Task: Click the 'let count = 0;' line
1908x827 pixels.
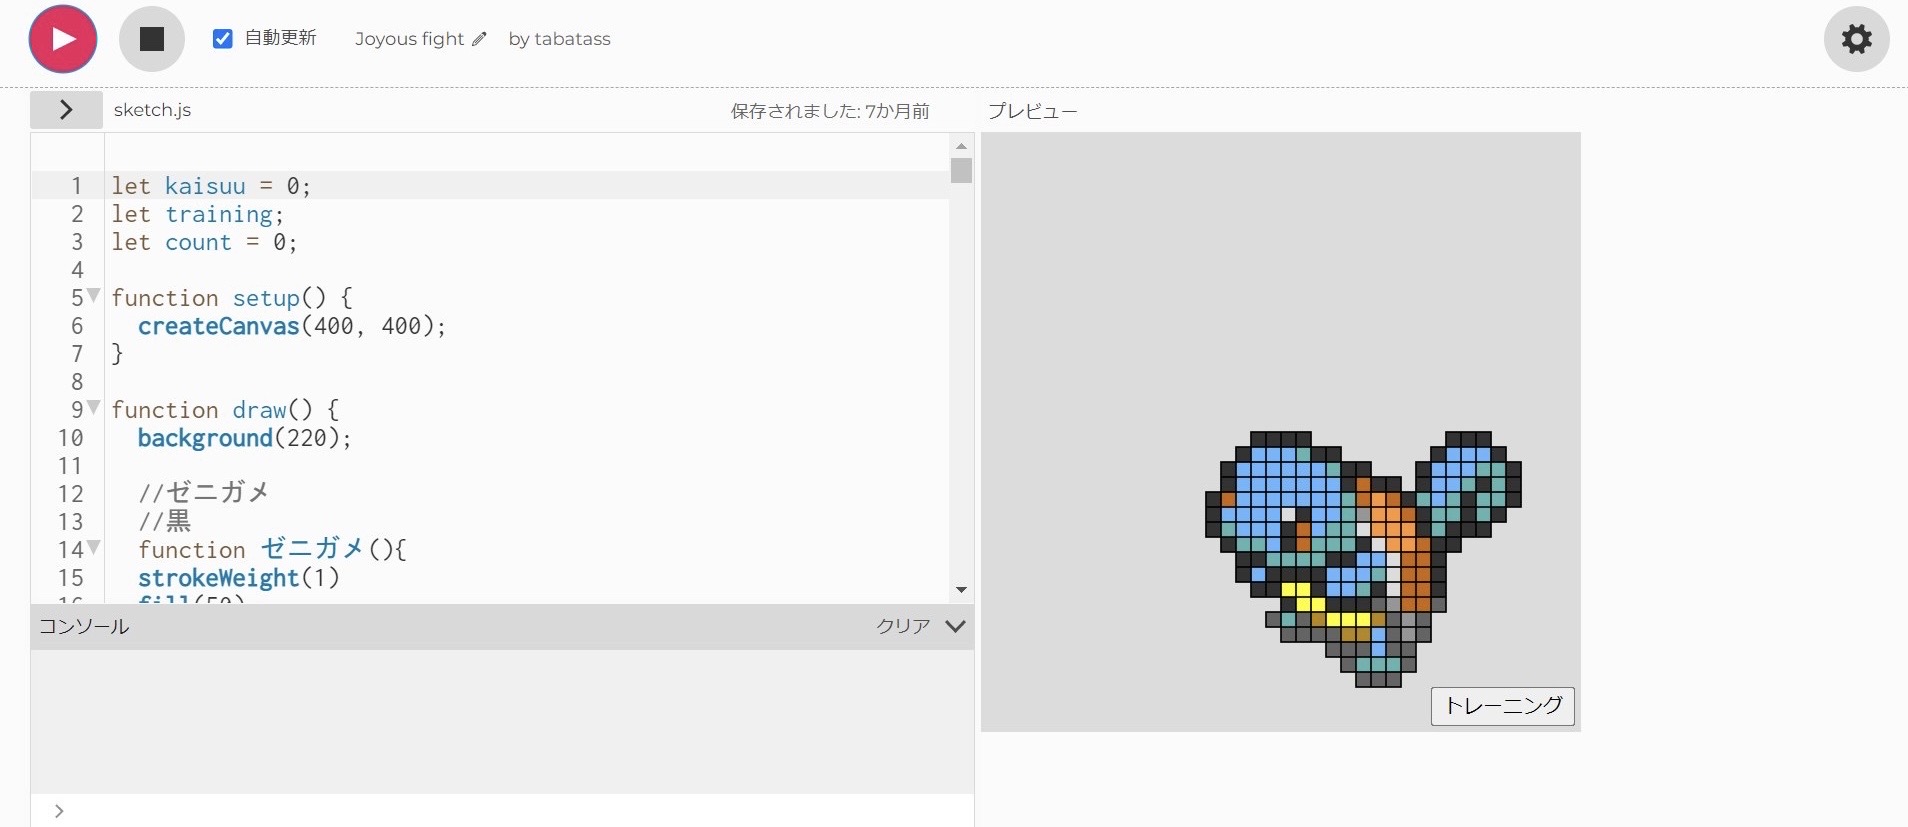Action: pyautogui.click(x=204, y=242)
